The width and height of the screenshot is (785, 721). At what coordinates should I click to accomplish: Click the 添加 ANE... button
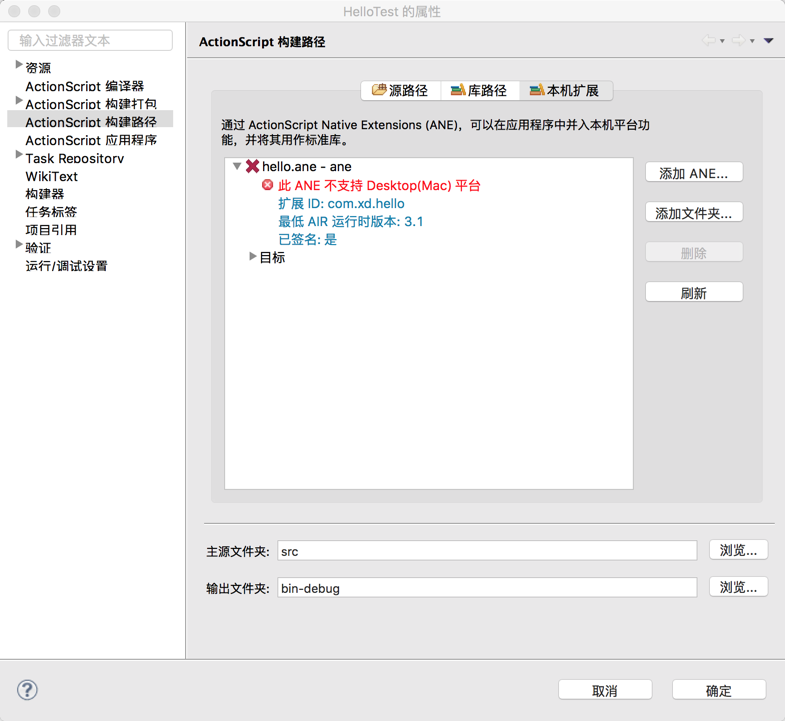[694, 173]
